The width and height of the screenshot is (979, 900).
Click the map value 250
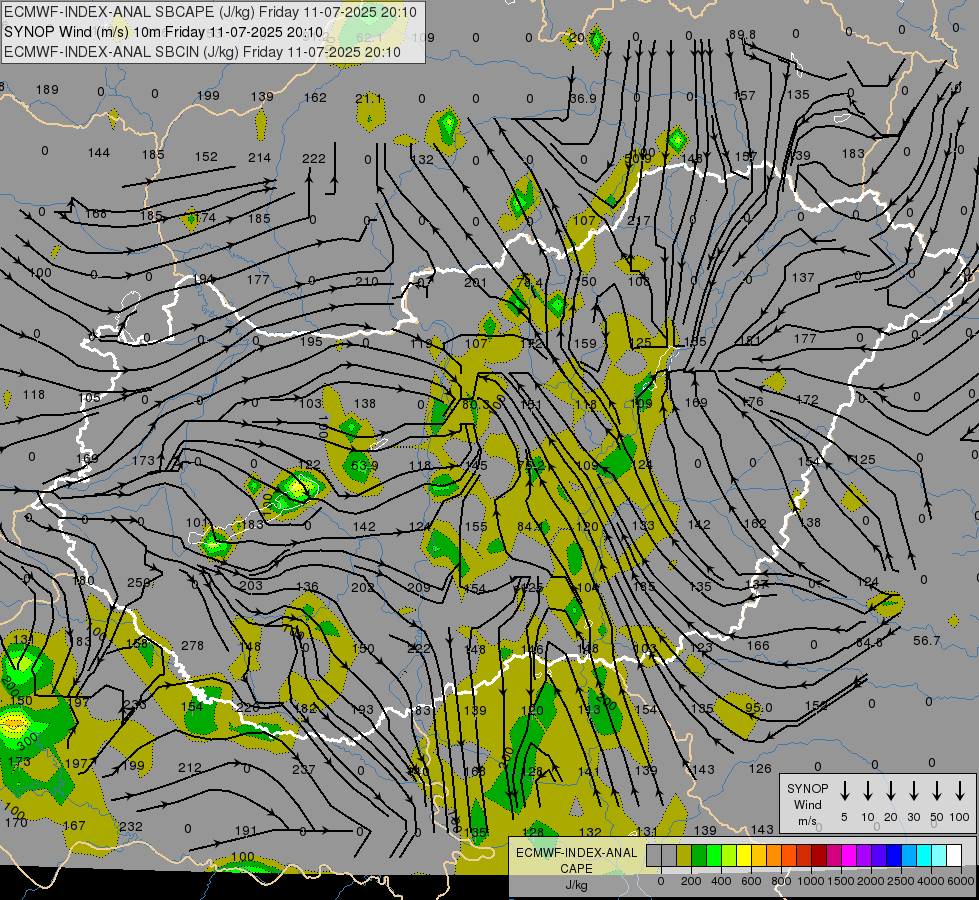coord(138,582)
